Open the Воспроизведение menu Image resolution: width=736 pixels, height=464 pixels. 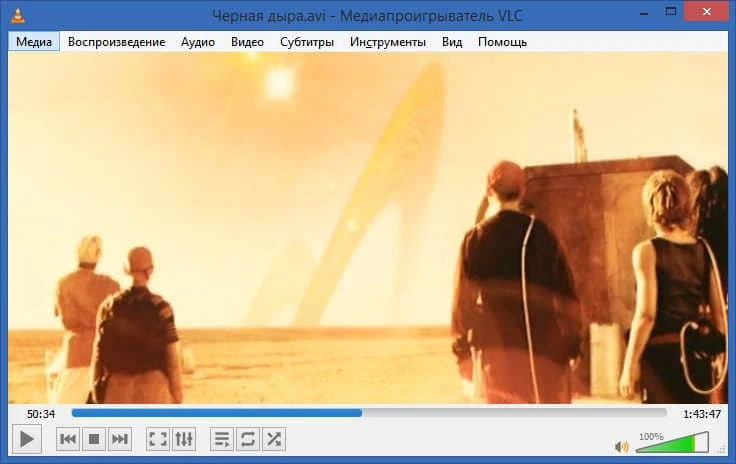pyautogui.click(x=116, y=42)
